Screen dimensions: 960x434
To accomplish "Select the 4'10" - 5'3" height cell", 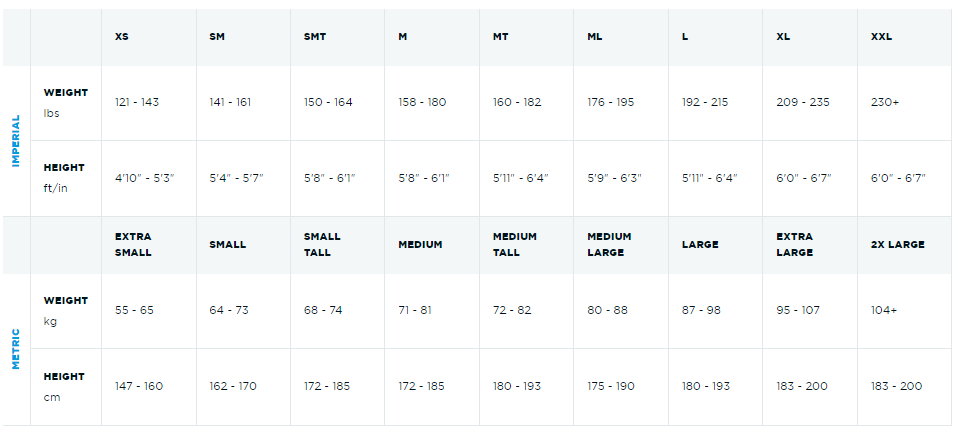I will coord(144,178).
